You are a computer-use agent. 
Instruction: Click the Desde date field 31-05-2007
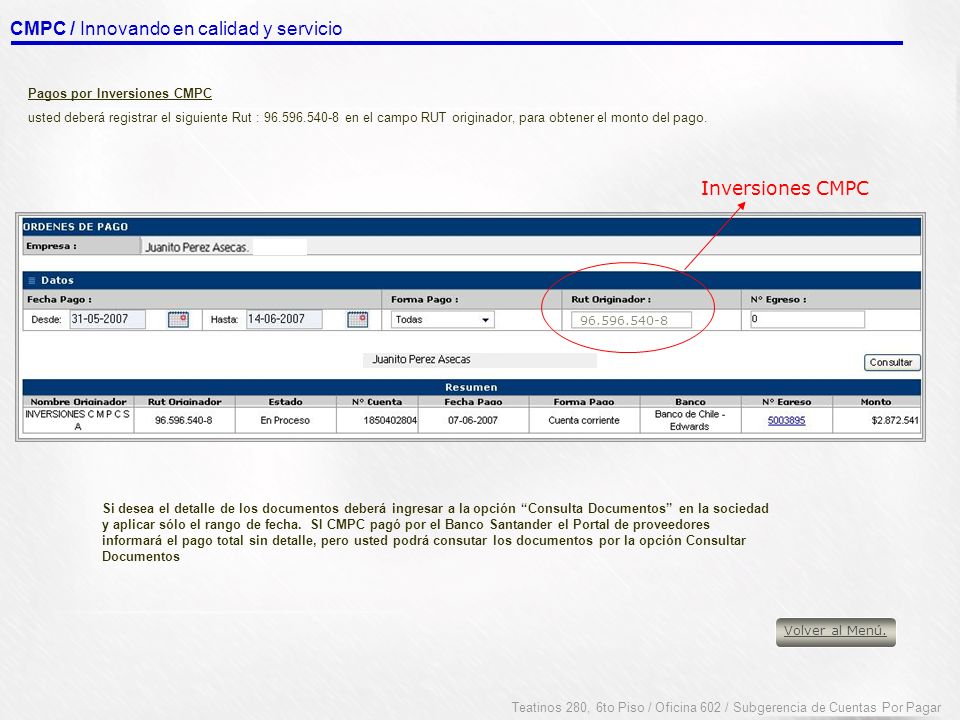108,319
